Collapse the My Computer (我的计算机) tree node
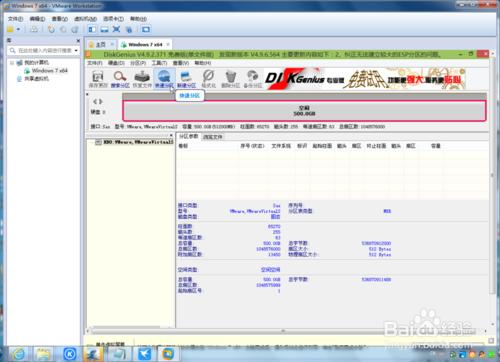Viewport: 500px width, 362px height. [x=12, y=63]
